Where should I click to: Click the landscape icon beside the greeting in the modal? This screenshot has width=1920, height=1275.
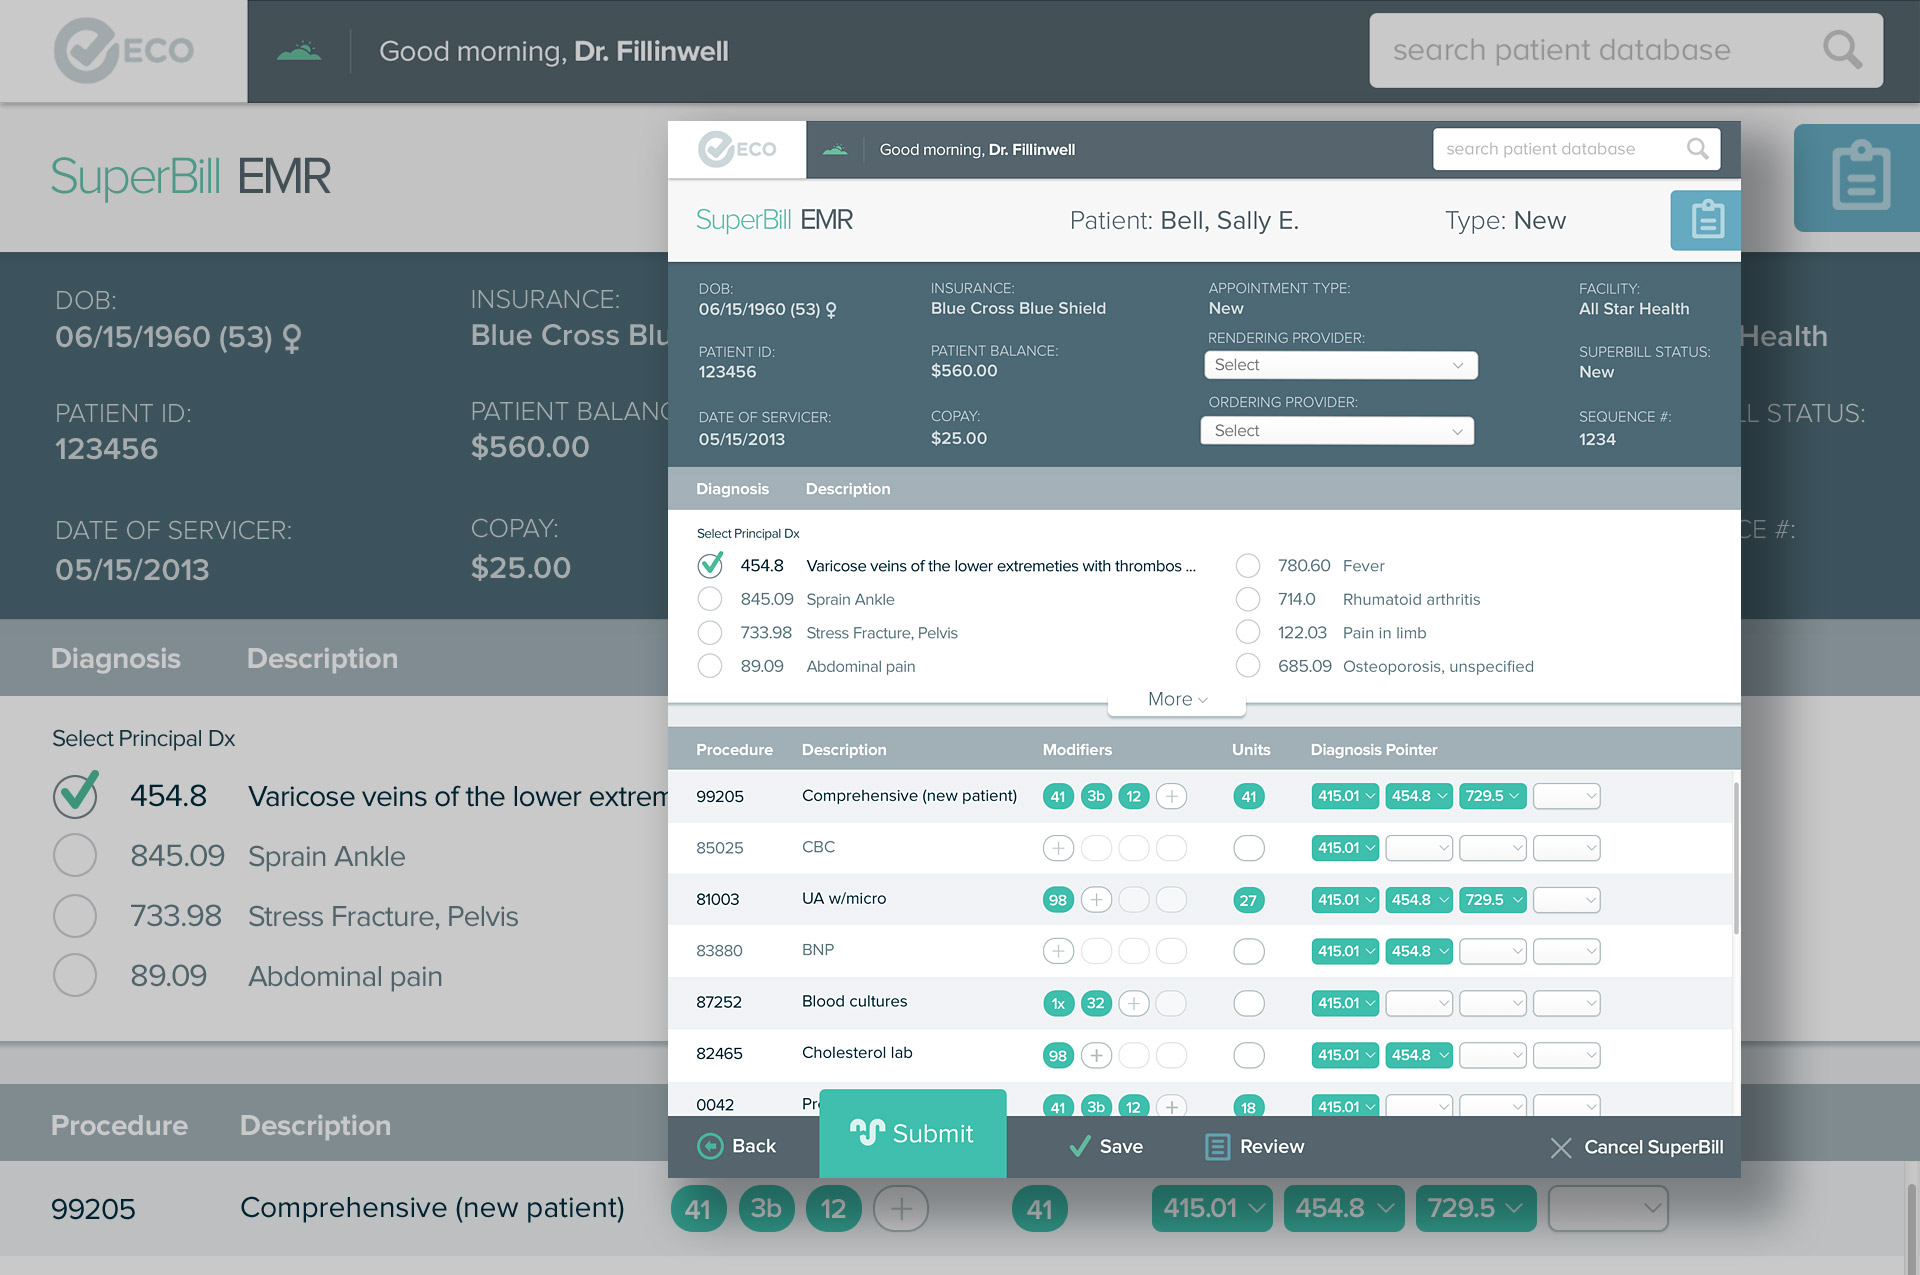pyautogui.click(x=835, y=150)
